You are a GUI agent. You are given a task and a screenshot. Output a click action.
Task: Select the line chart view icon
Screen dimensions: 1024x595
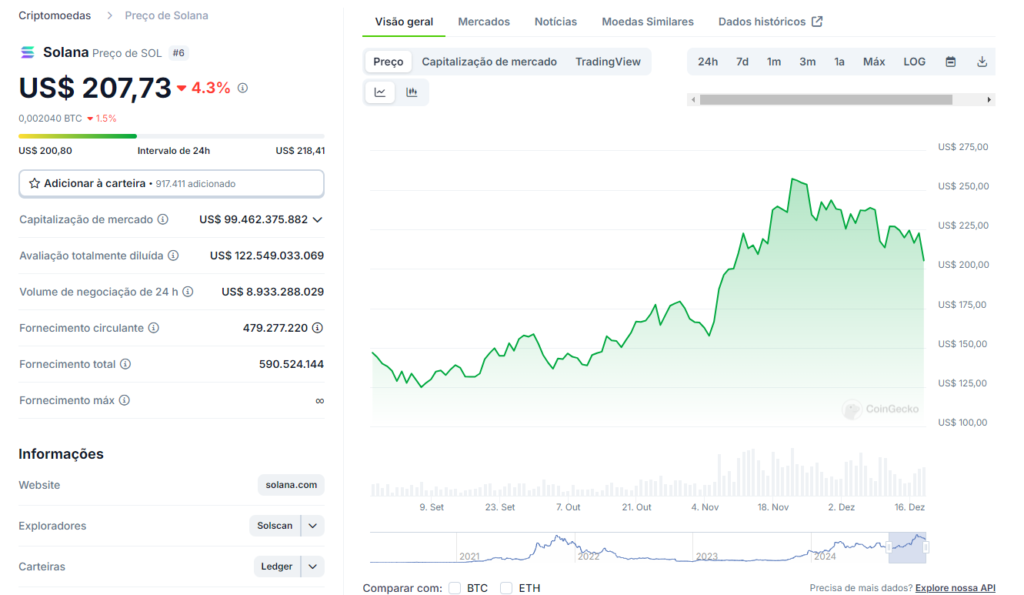(x=380, y=92)
